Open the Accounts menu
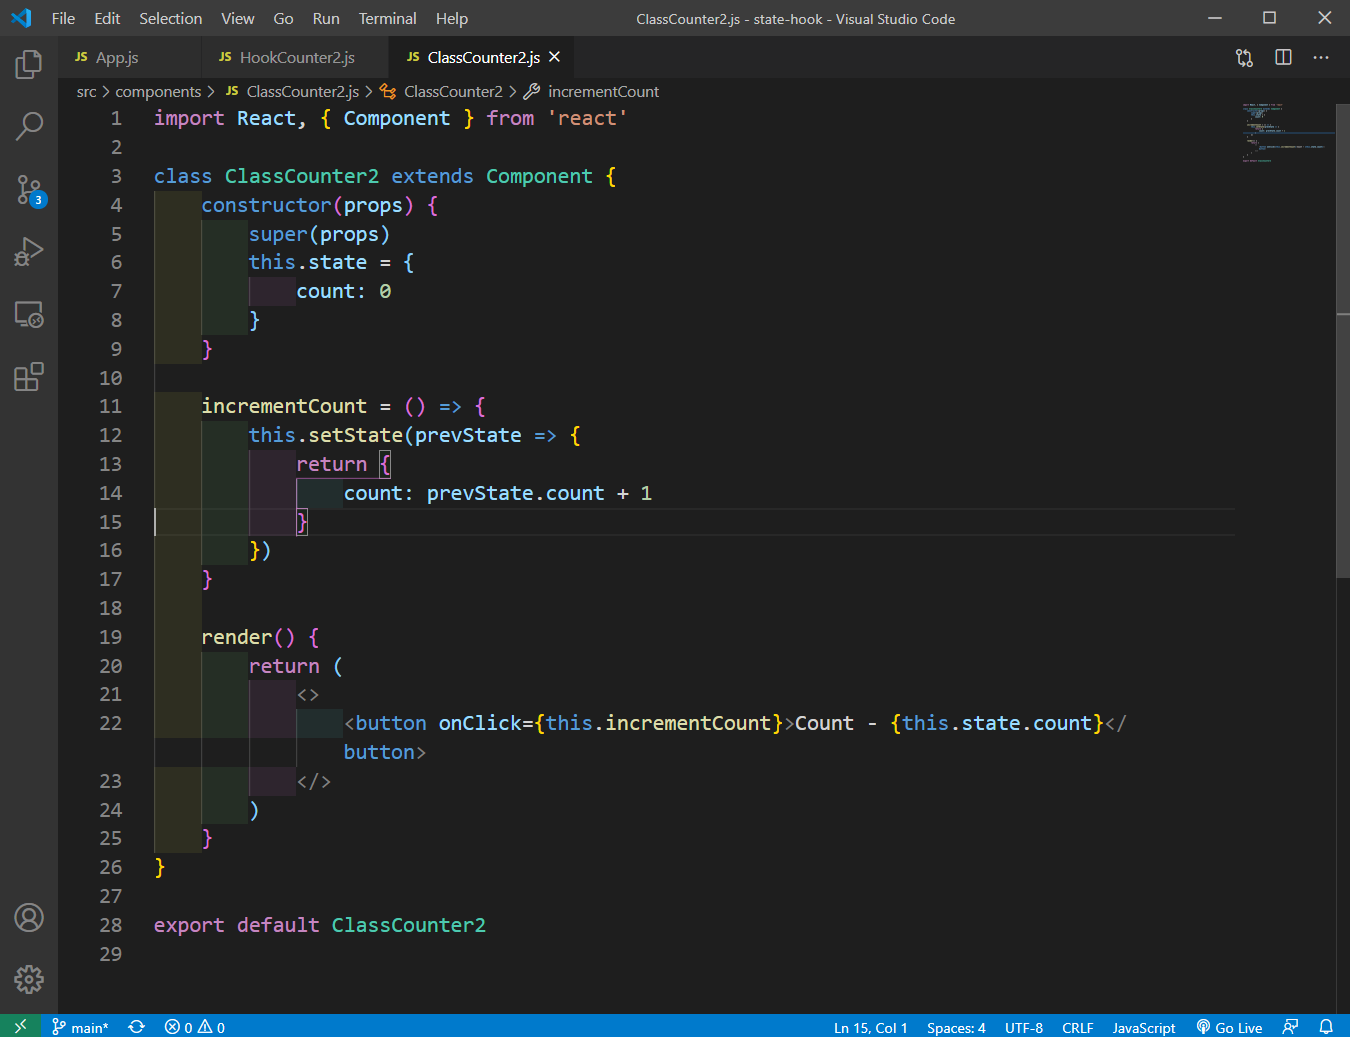Image resolution: width=1350 pixels, height=1037 pixels. point(29,917)
